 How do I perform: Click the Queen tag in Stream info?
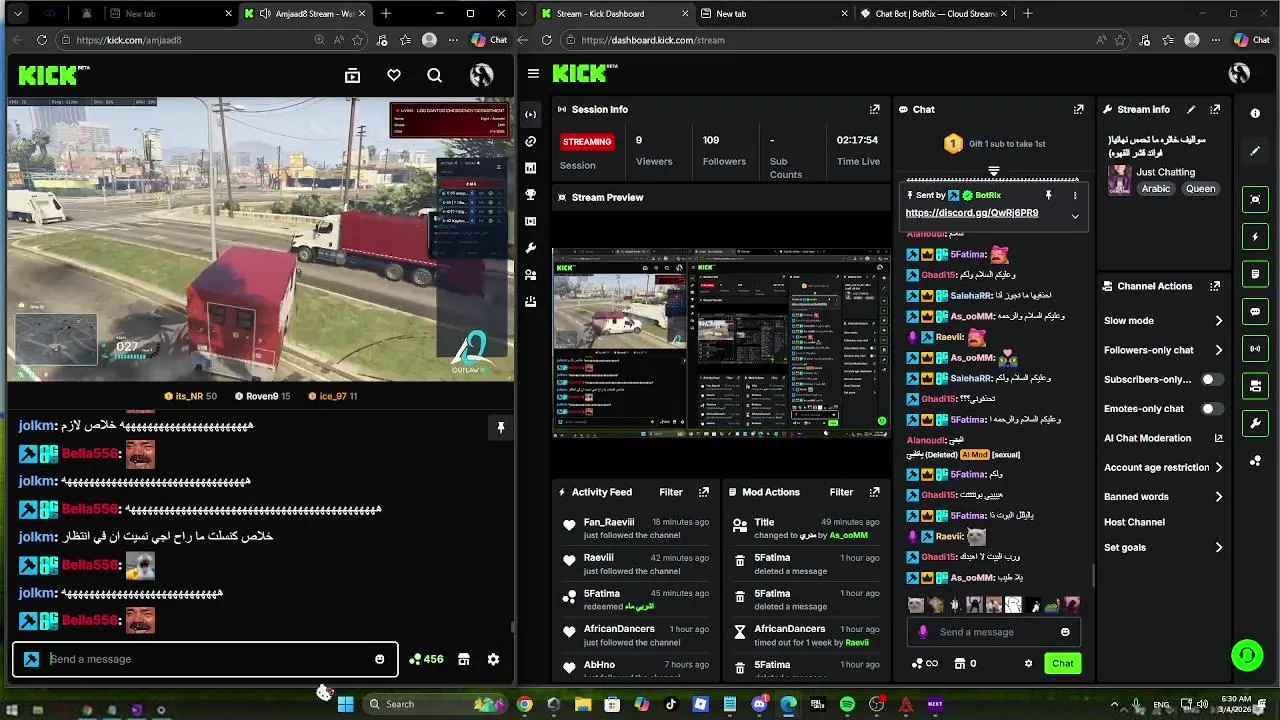tap(1200, 189)
